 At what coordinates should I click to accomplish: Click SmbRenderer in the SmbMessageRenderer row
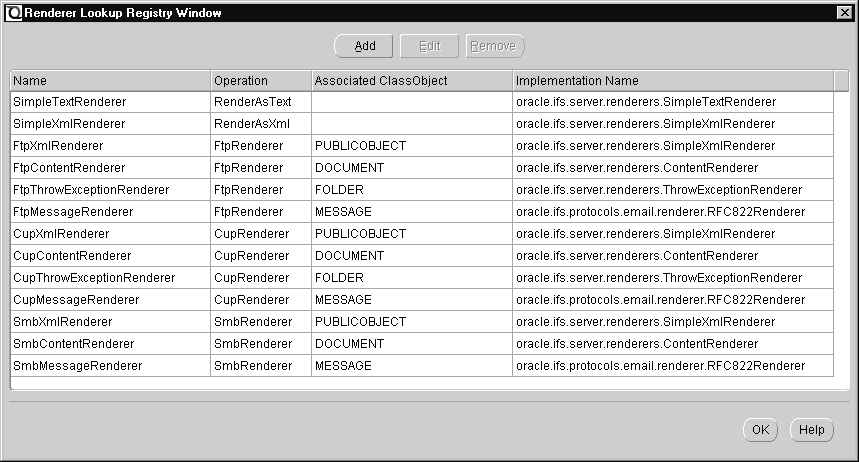click(x=261, y=366)
